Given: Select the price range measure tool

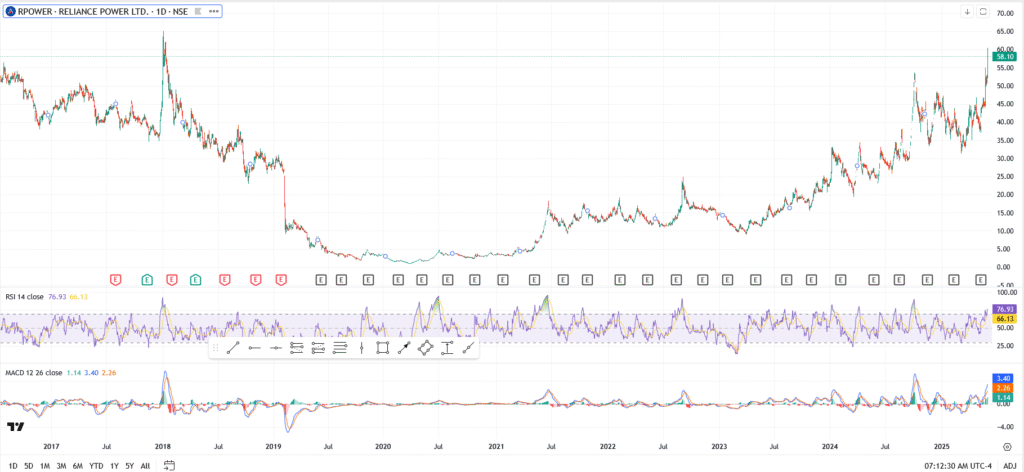Looking at the screenshot, I should [x=446, y=348].
